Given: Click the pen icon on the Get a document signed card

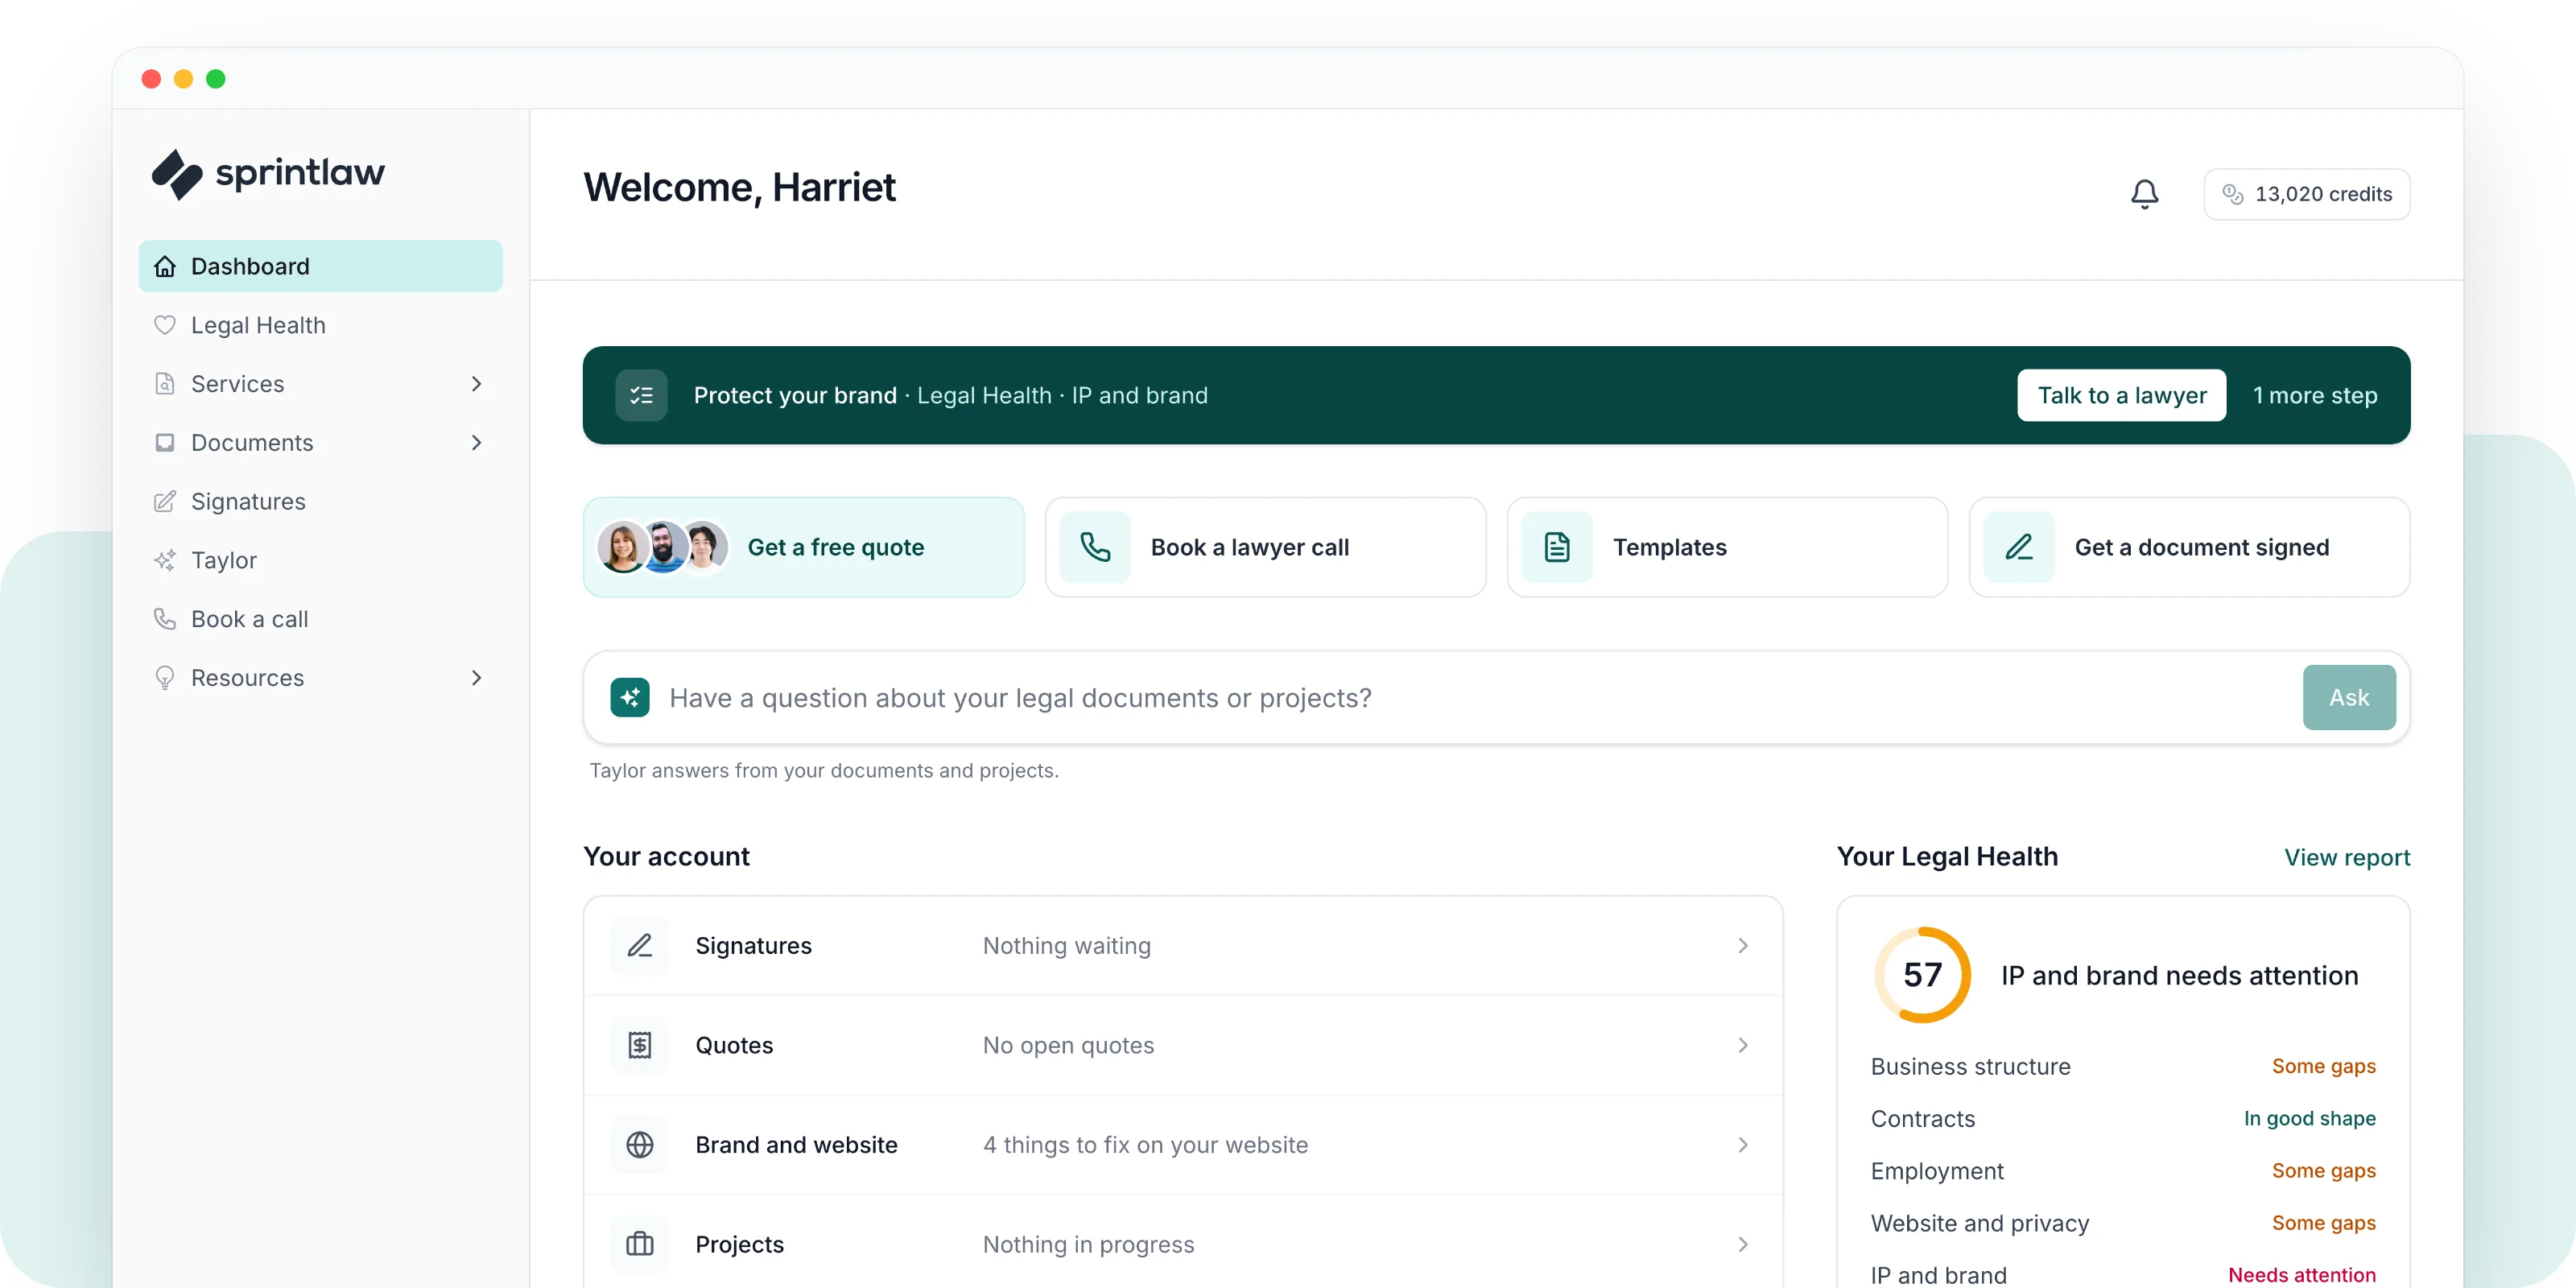Looking at the screenshot, I should 2019,547.
